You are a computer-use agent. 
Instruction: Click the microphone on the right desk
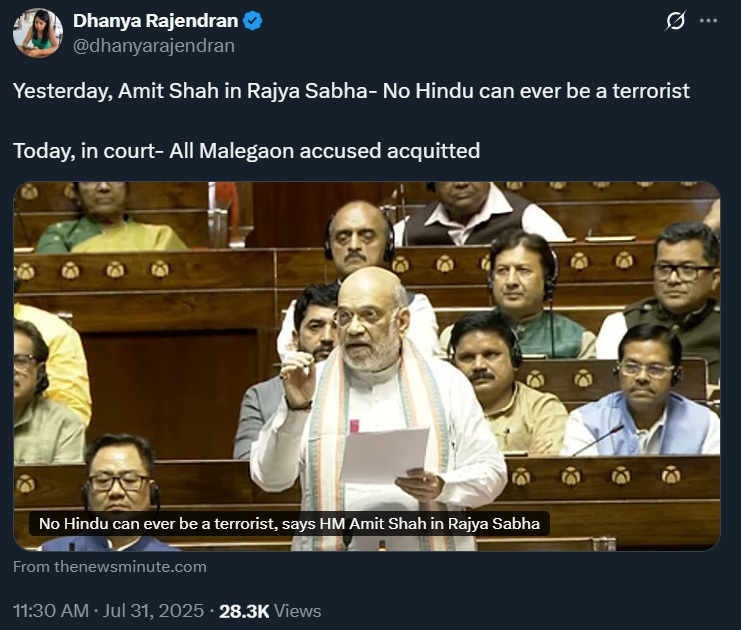click(598, 440)
